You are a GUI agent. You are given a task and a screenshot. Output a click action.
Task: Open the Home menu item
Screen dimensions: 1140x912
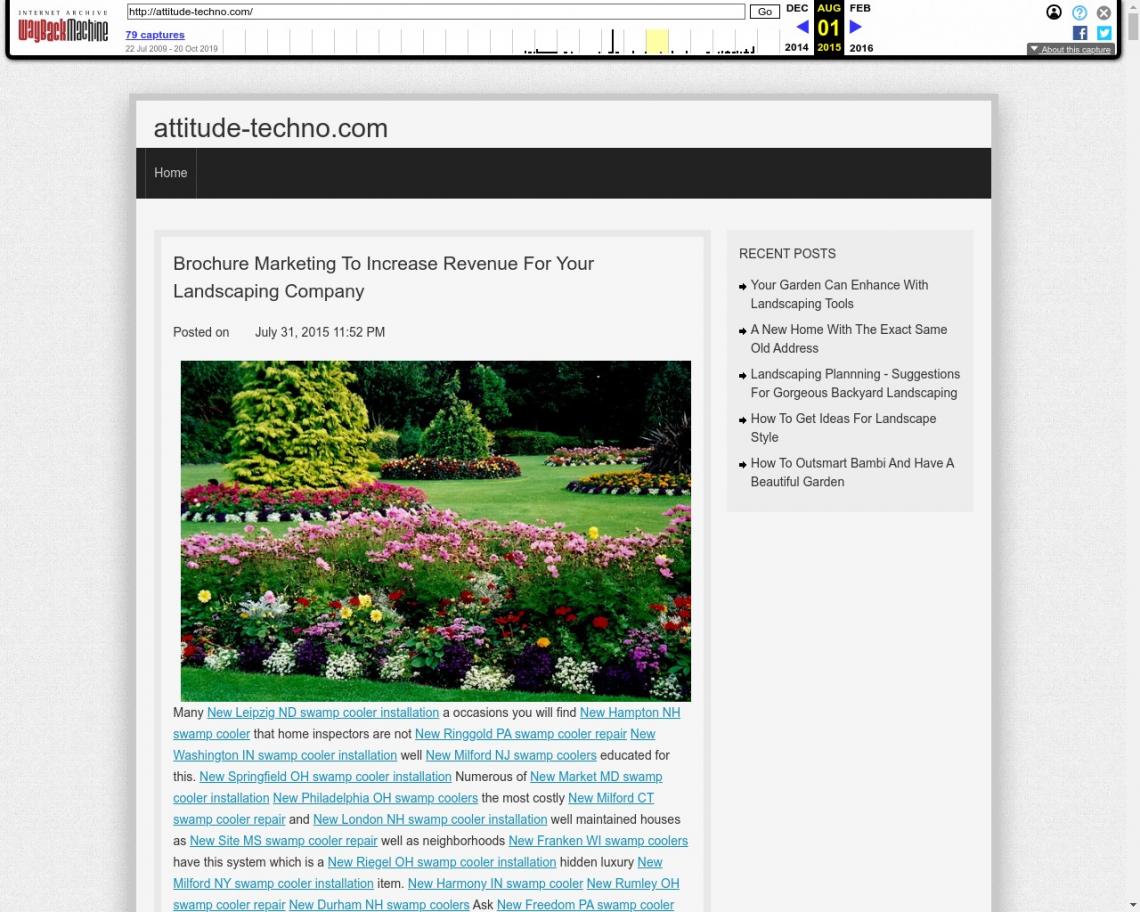(170, 173)
